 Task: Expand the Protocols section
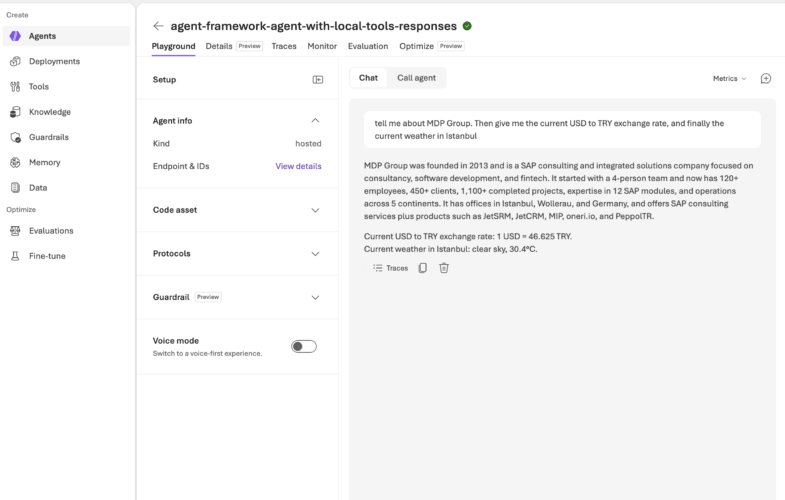[x=315, y=254]
